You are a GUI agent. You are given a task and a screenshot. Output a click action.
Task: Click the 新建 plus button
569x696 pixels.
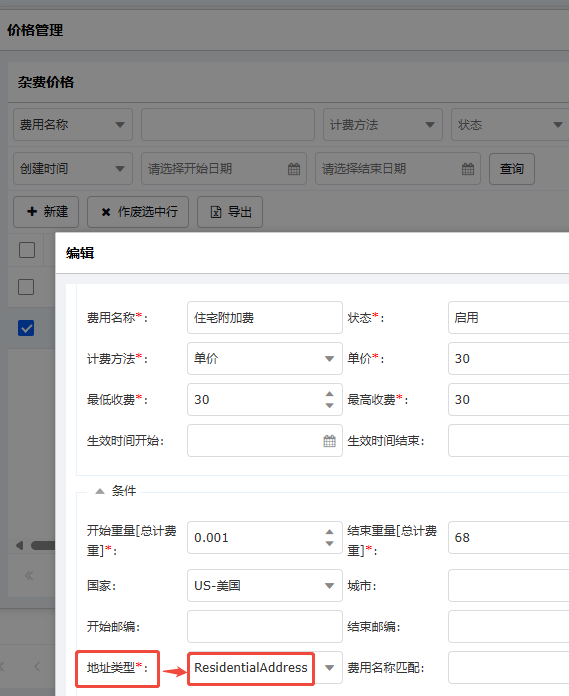point(46,212)
